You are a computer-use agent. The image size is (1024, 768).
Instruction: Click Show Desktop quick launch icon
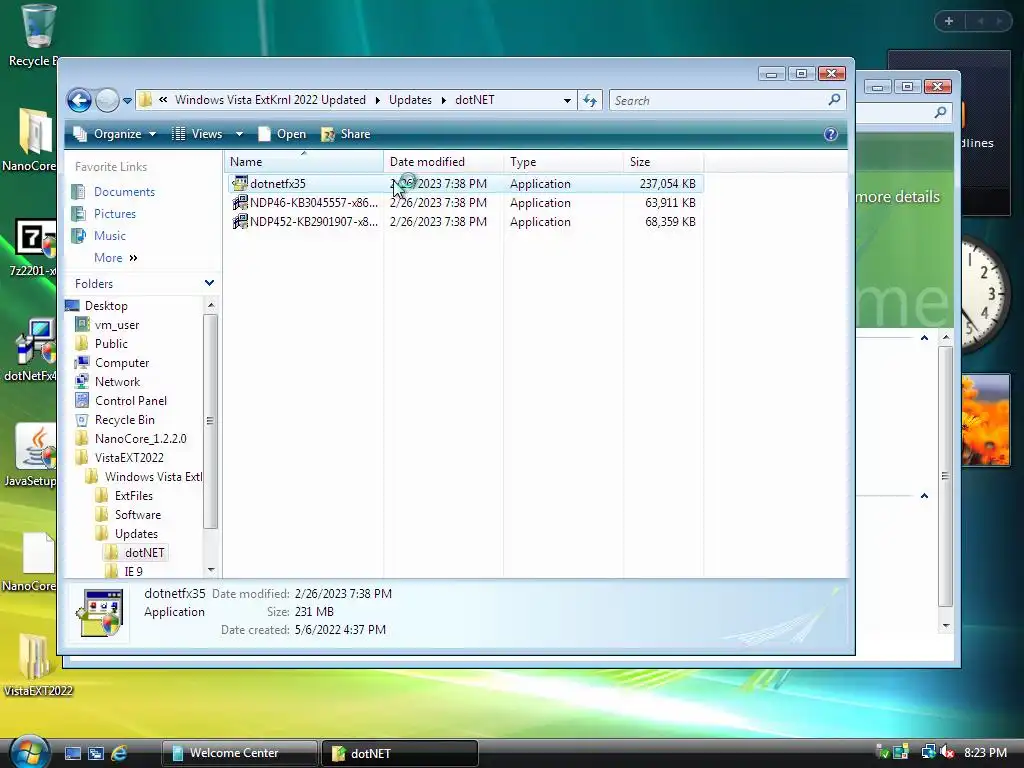click(x=72, y=754)
